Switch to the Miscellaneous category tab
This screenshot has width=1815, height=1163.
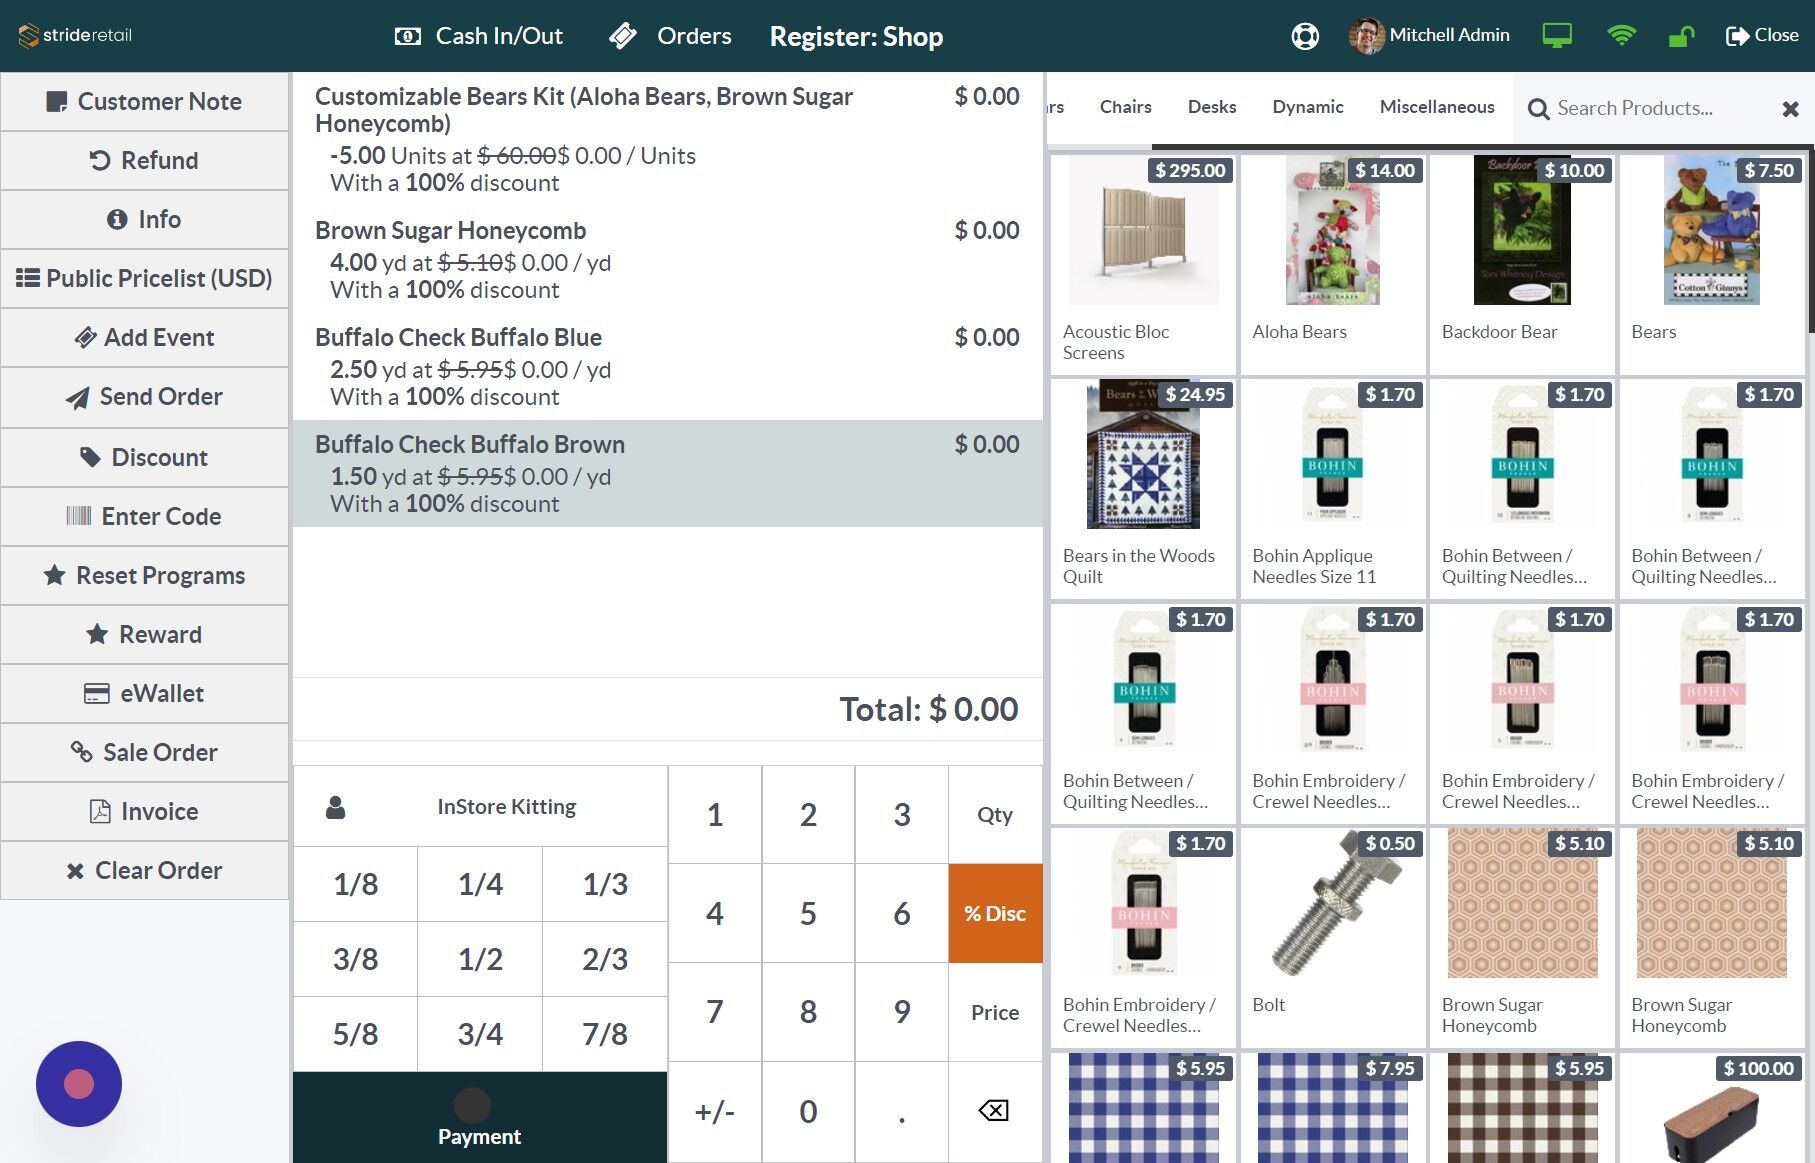[x=1437, y=107]
